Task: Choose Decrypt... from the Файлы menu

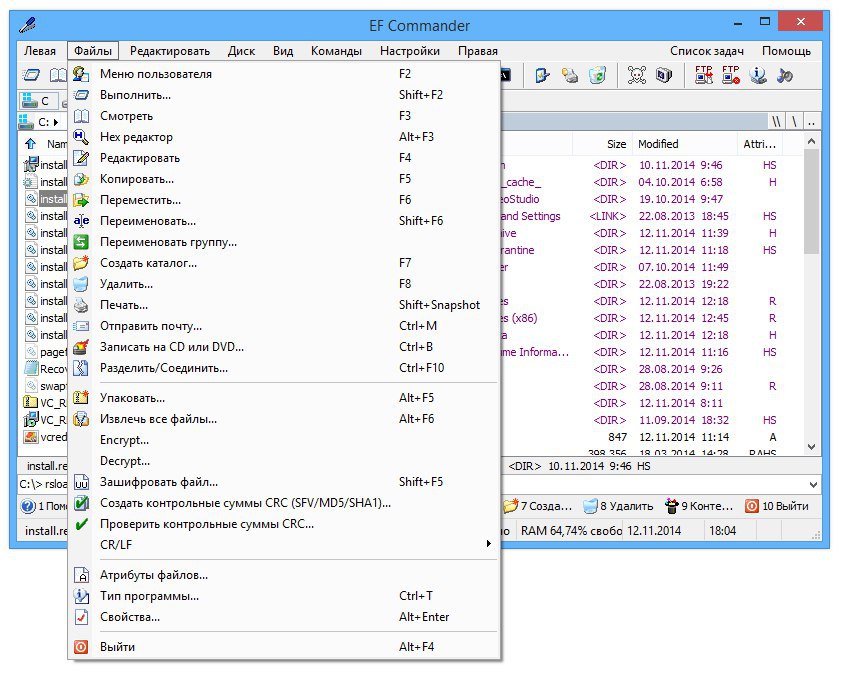Action: 125,461
